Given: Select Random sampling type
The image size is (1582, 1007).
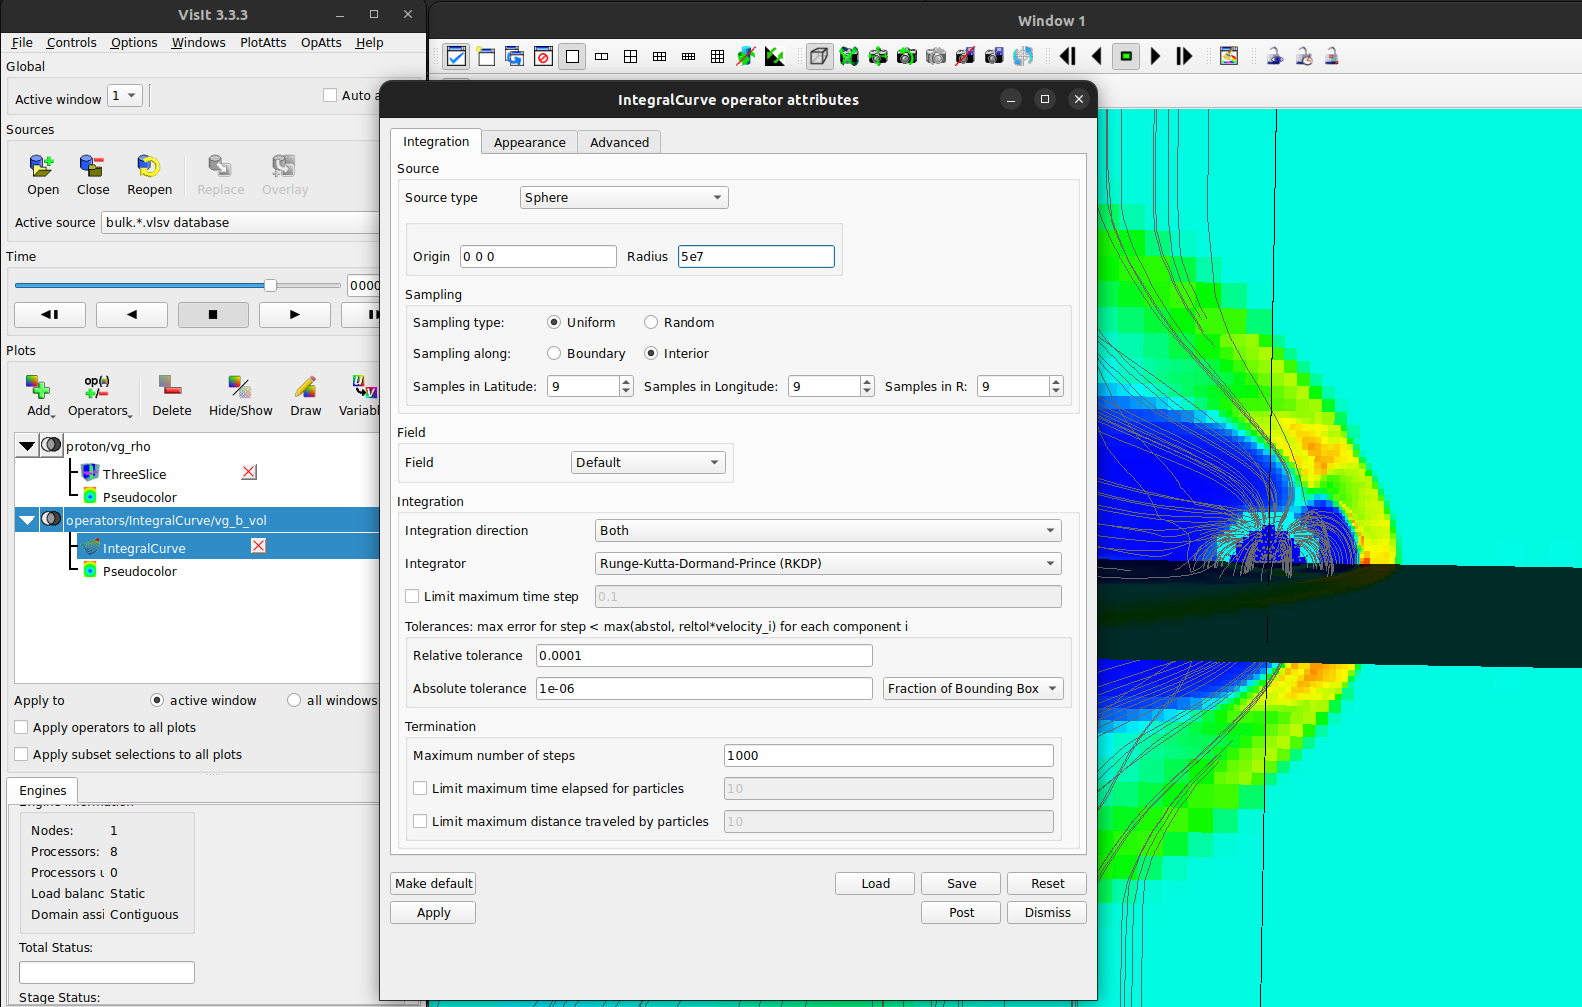Looking at the screenshot, I should coord(651,323).
